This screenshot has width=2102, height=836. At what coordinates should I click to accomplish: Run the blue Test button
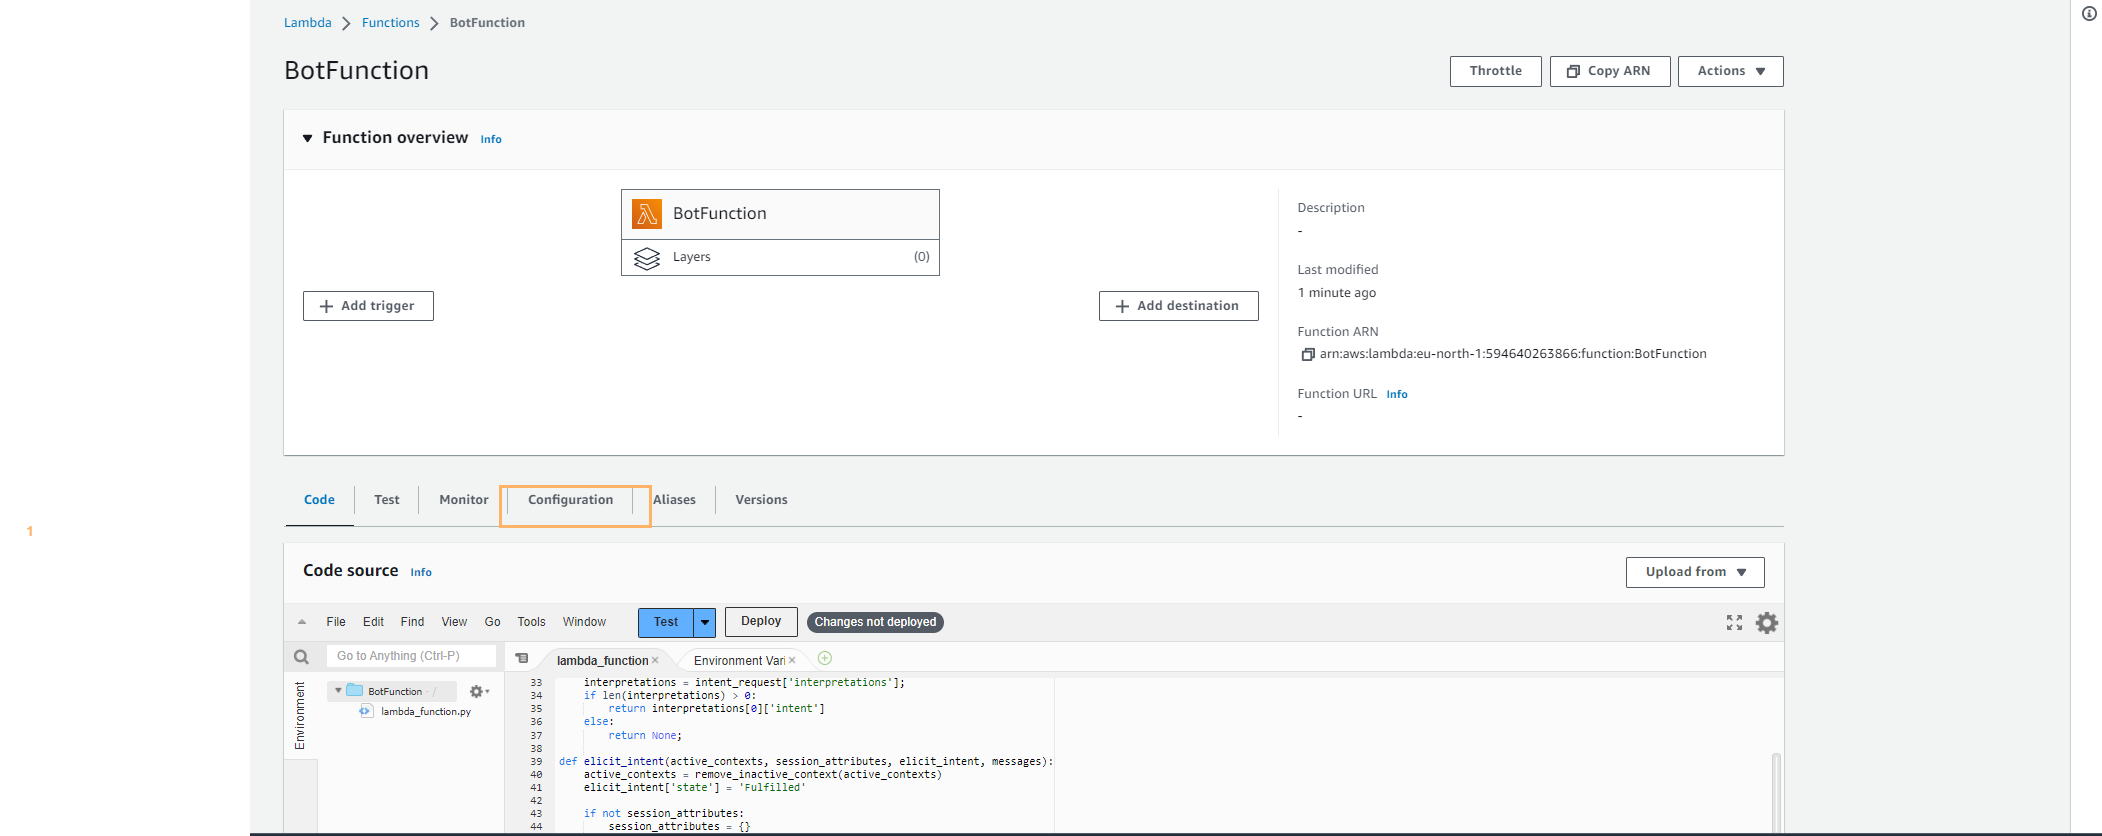(x=666, y=622)
